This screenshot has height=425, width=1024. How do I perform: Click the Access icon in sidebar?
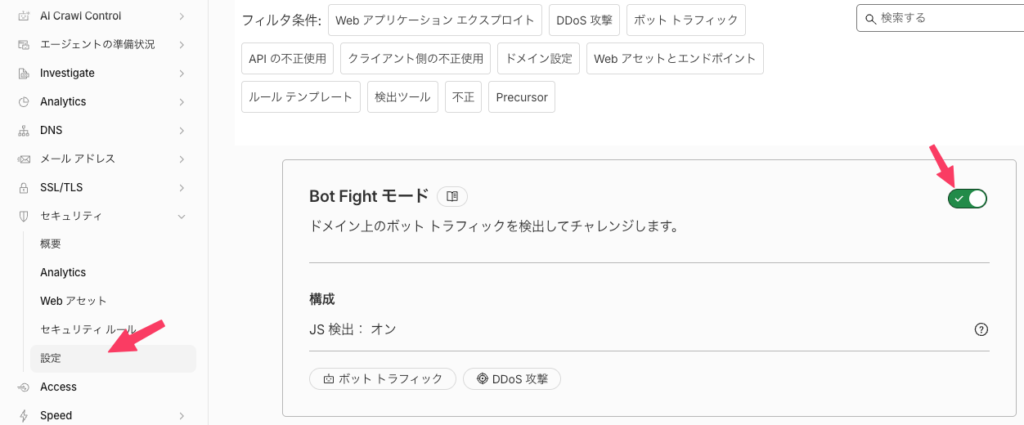[24, 387]
